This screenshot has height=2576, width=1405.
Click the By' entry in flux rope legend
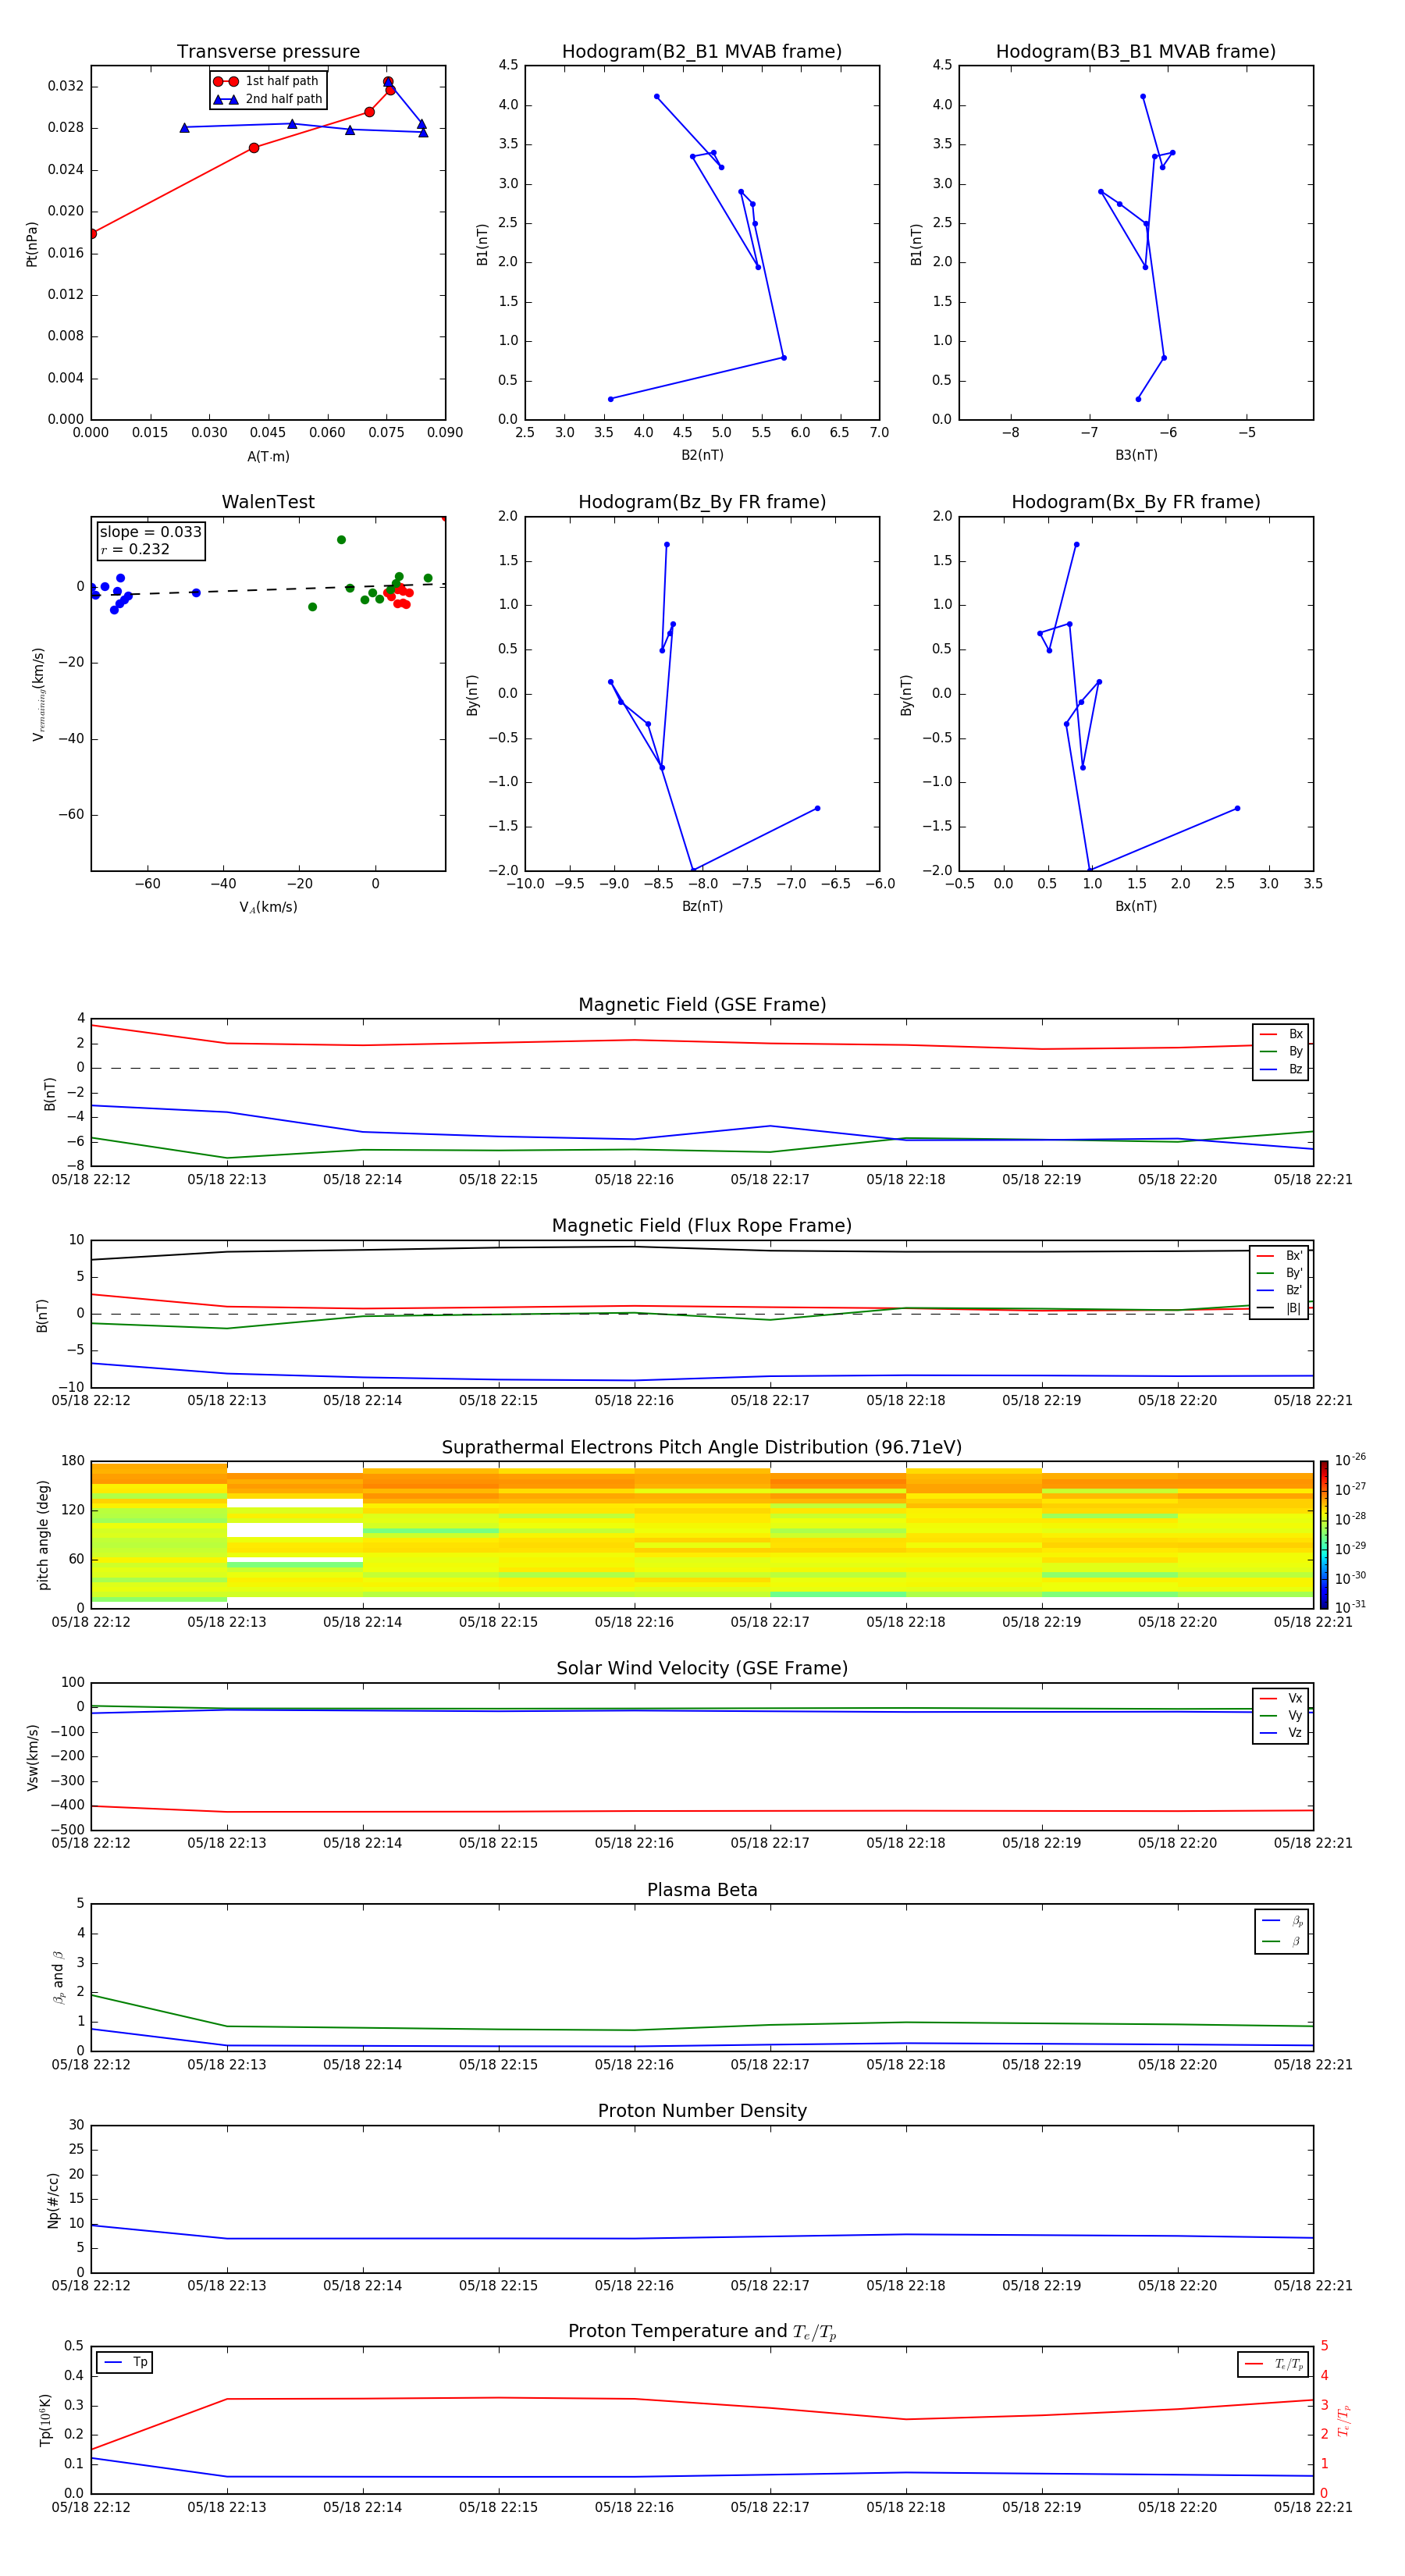1279,1273
